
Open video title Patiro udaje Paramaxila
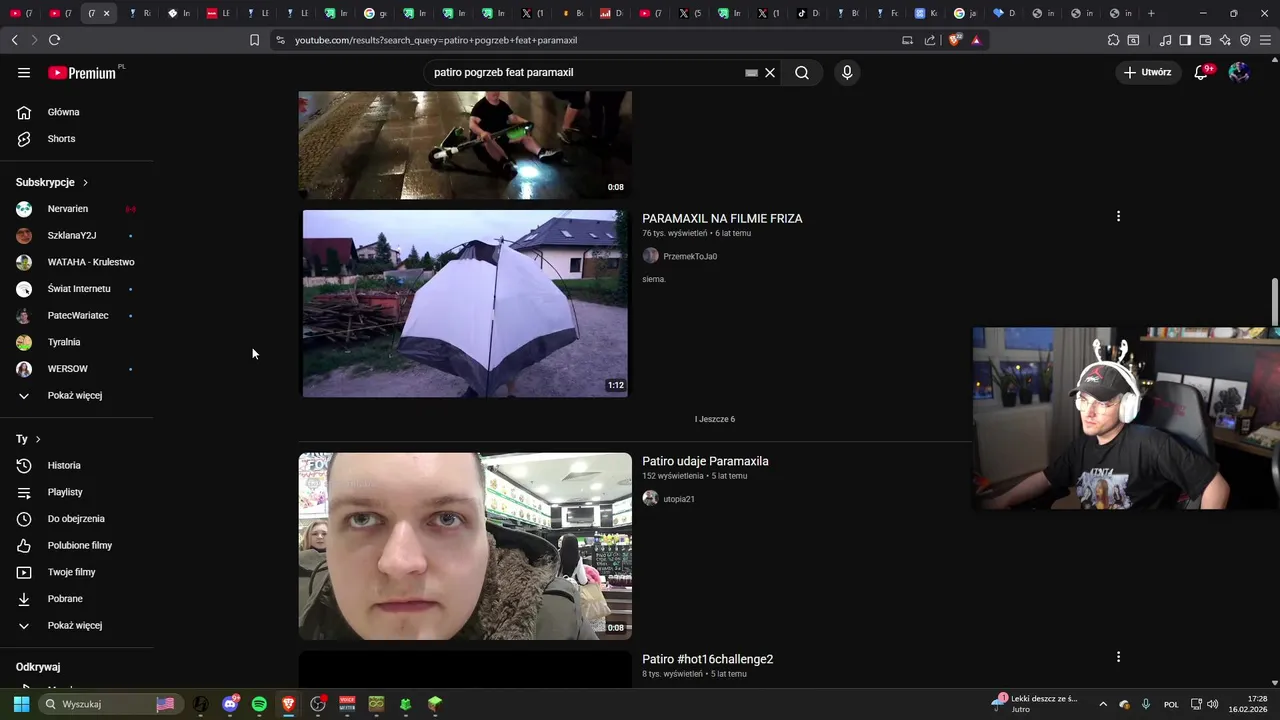[705, 461]
